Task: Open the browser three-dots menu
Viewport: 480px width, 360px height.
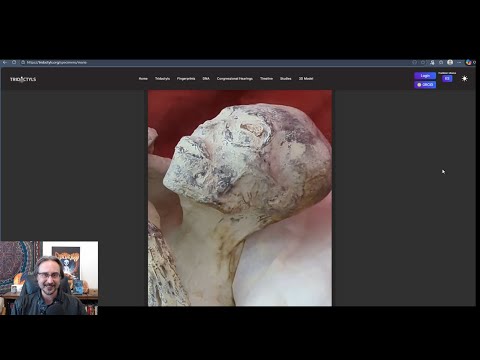Action: tap(459, 62)
